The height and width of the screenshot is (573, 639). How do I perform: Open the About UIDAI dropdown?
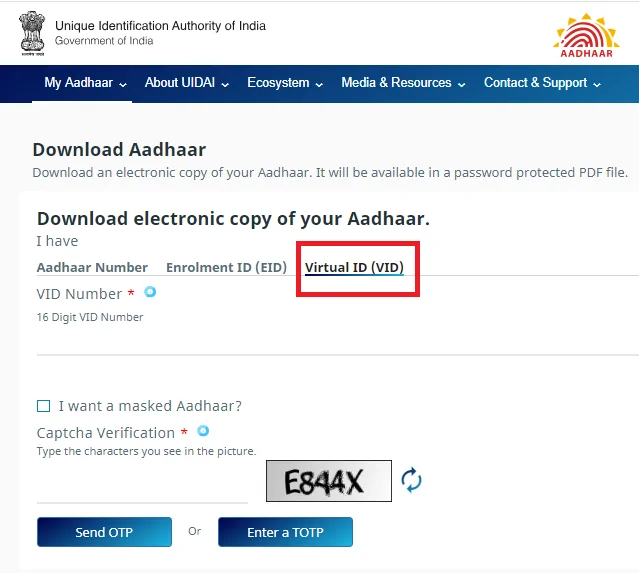click(187, 83)
